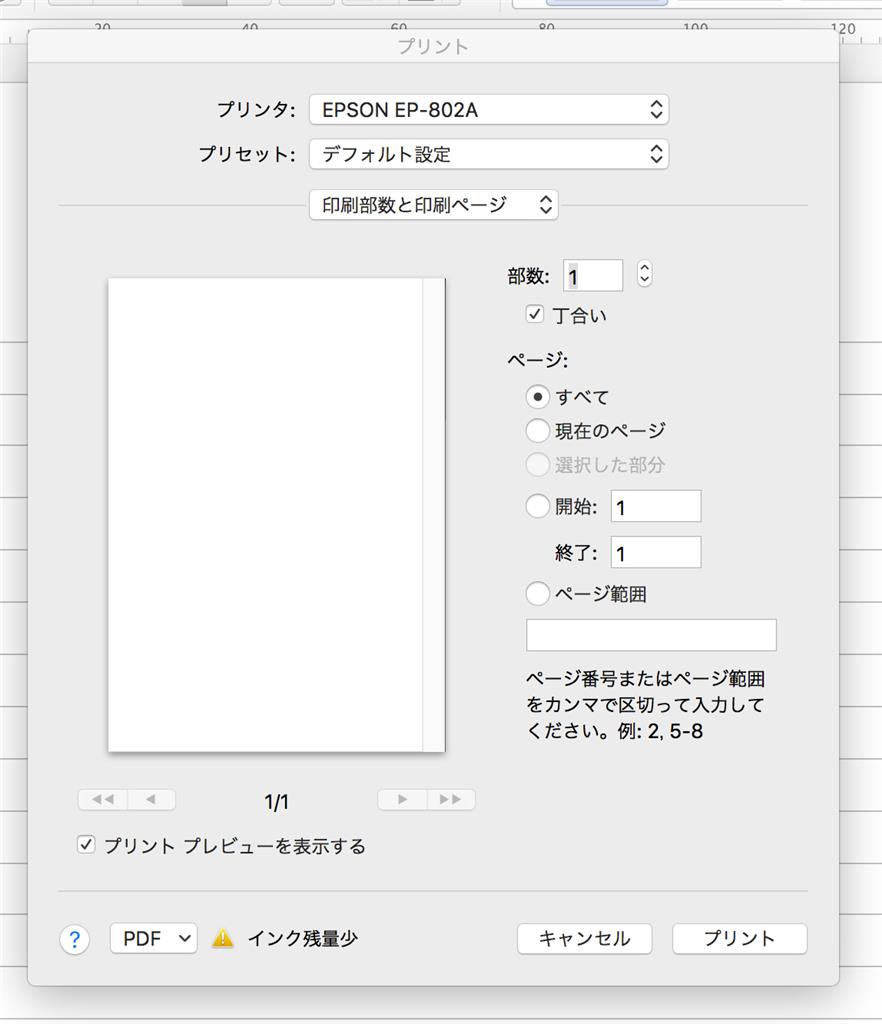Select the 現在のページ radio button

(537, 430)
